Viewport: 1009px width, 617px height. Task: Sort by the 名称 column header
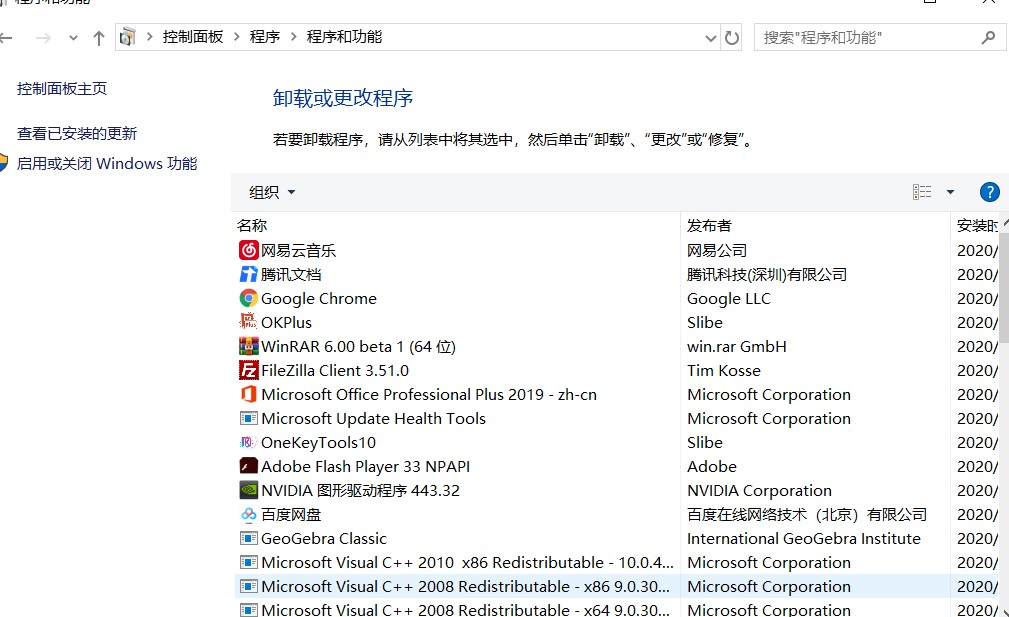pyautogui.click(x=252, y=225)
